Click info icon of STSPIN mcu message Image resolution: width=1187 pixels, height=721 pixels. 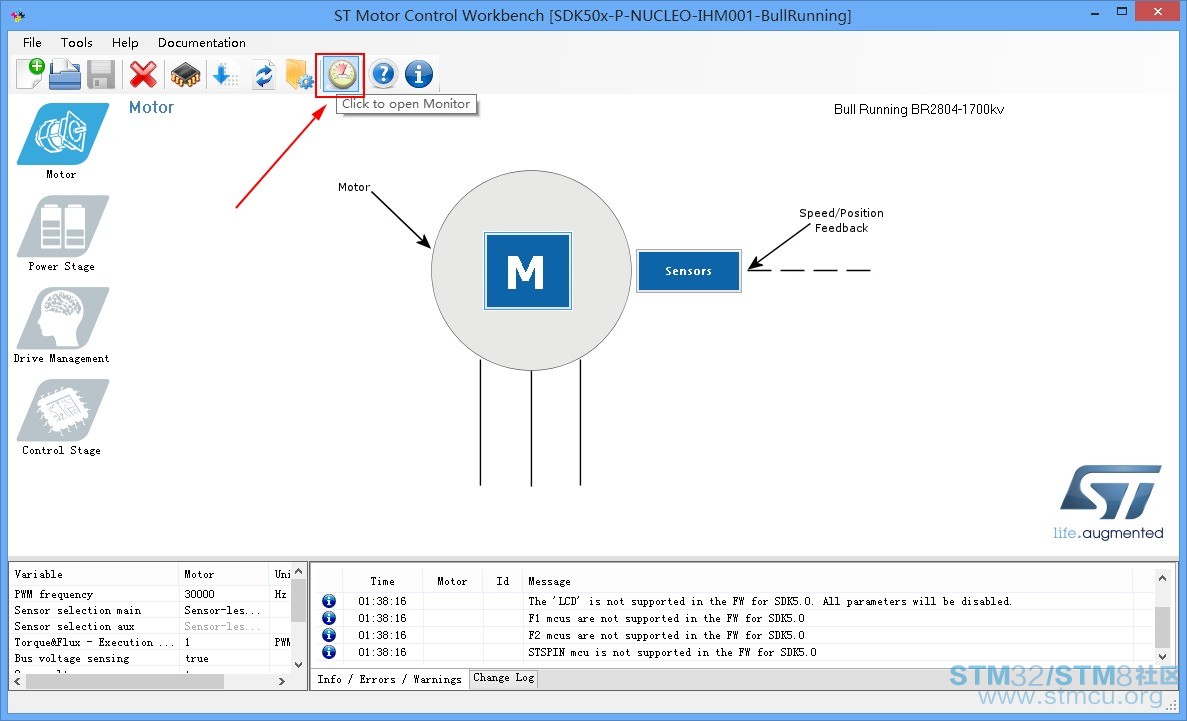click(329, 651)
